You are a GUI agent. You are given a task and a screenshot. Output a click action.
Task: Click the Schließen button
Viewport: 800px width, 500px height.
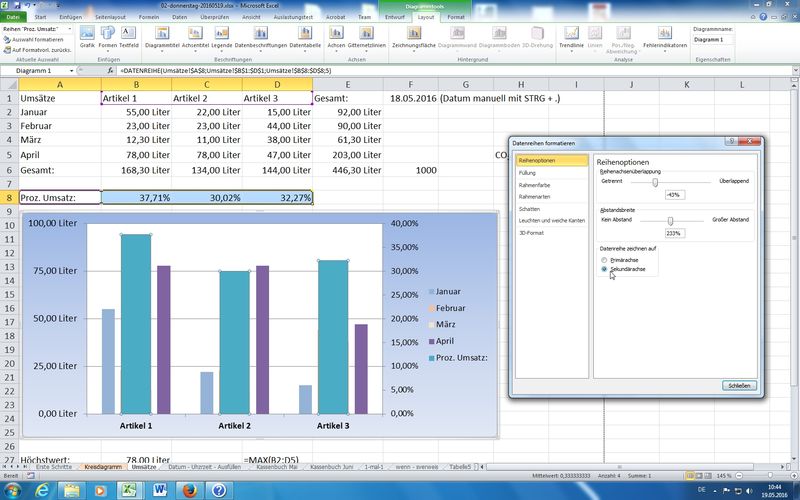(737, 385)
